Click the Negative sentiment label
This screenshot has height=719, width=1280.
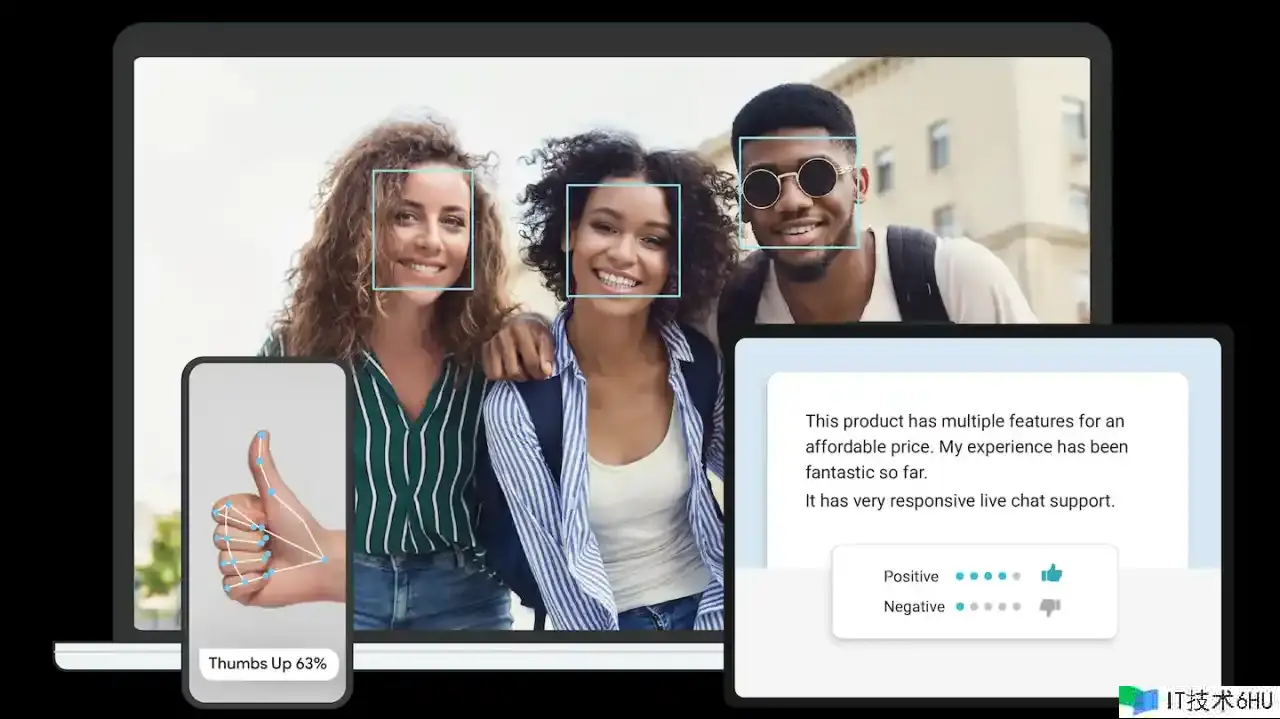914,606
